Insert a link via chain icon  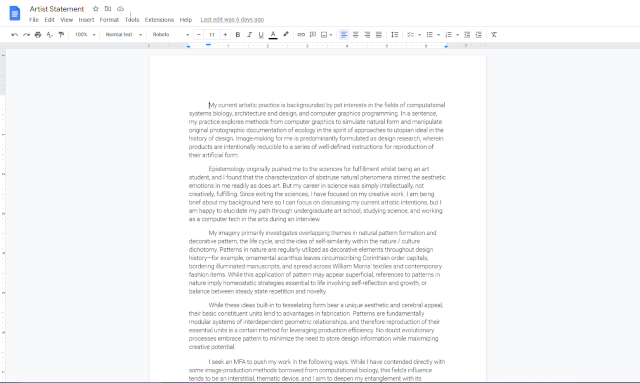pos(301,35)
